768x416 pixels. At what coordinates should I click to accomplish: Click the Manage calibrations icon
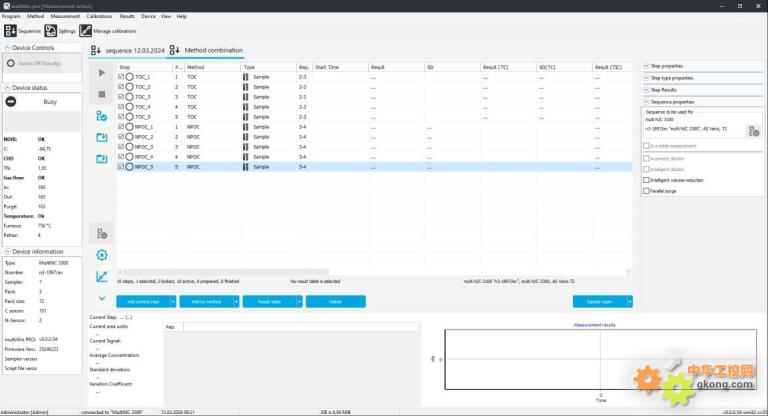point(86,31)
